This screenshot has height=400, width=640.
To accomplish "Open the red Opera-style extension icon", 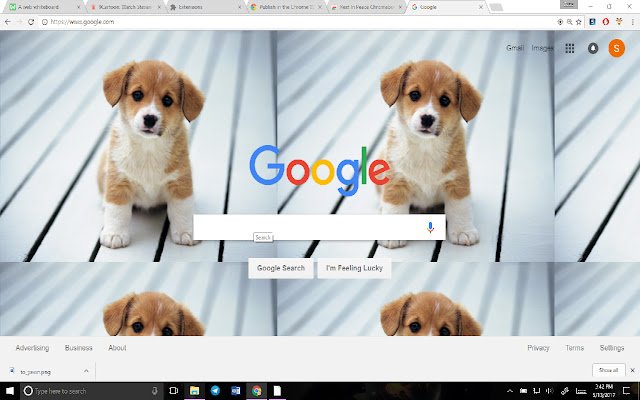I will [x=606, y=22].
